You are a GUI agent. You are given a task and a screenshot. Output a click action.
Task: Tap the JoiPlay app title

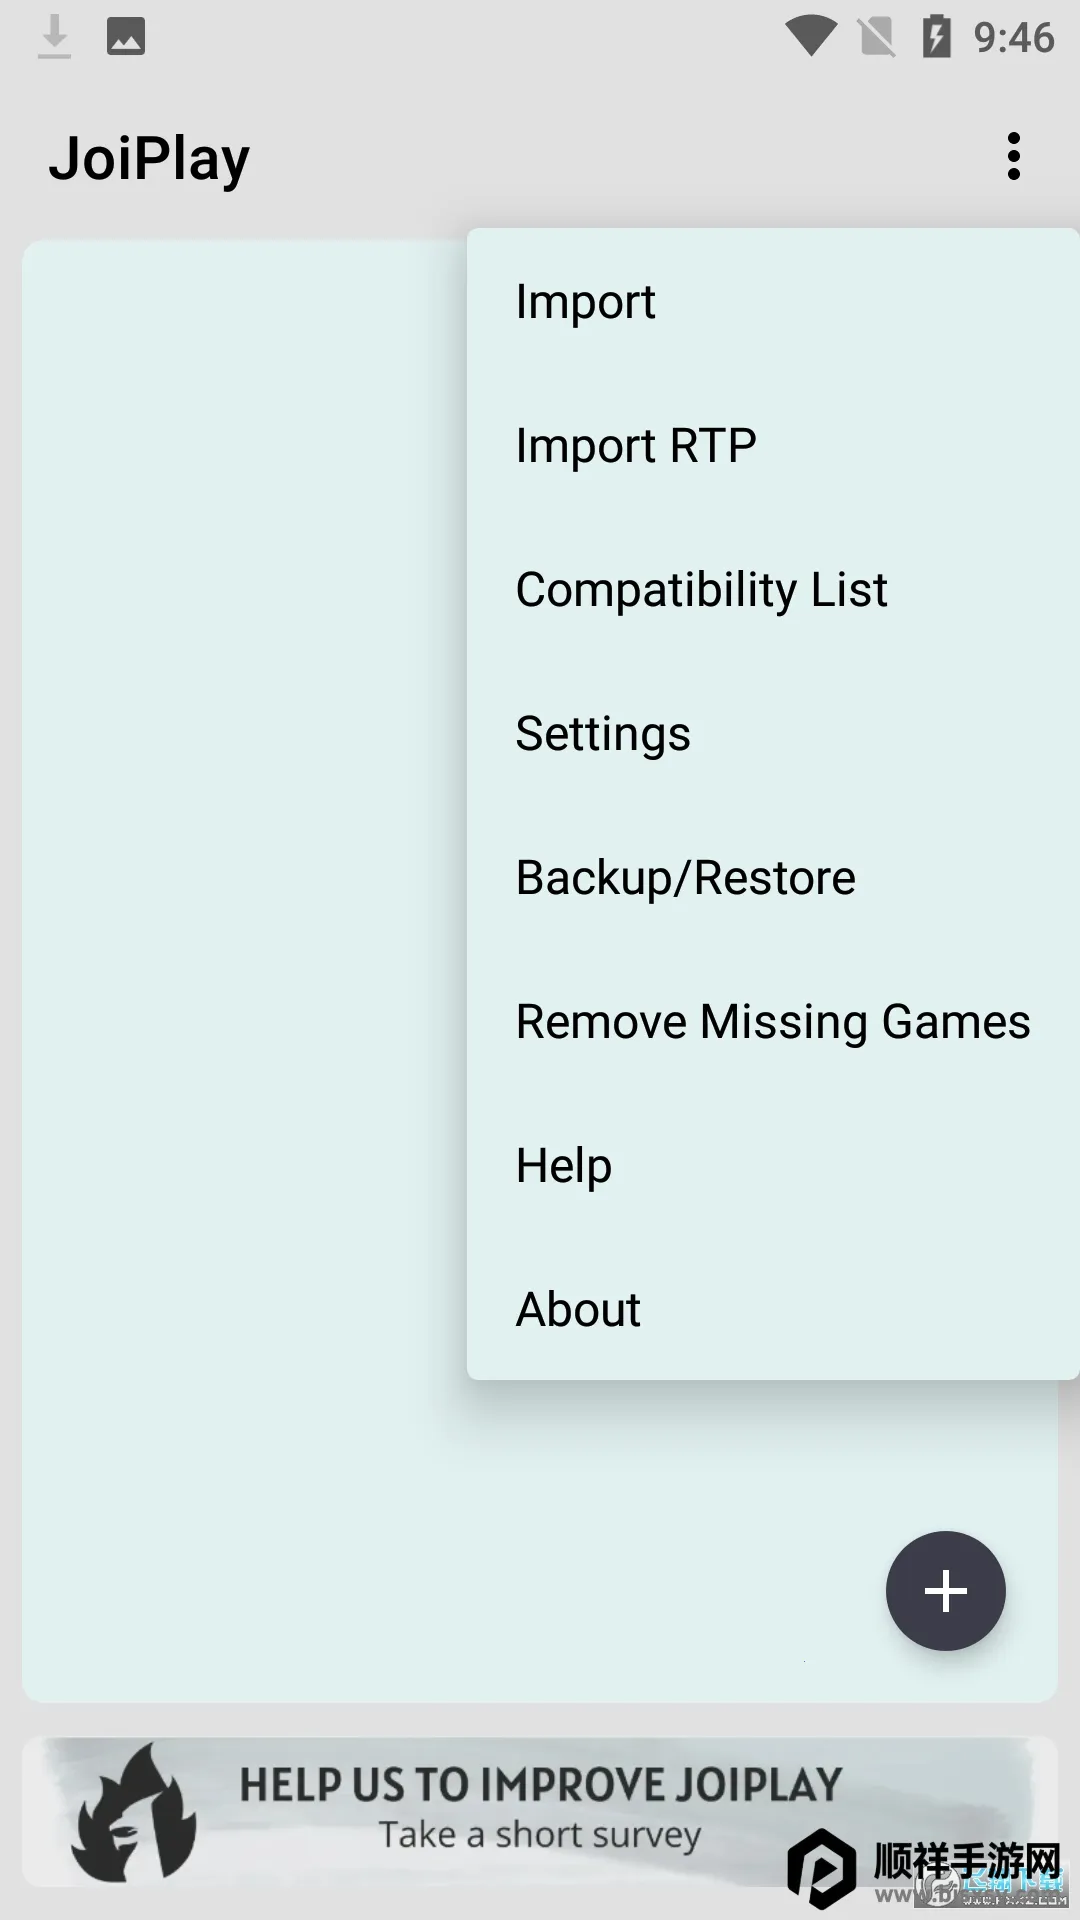(x=149, y=159)
